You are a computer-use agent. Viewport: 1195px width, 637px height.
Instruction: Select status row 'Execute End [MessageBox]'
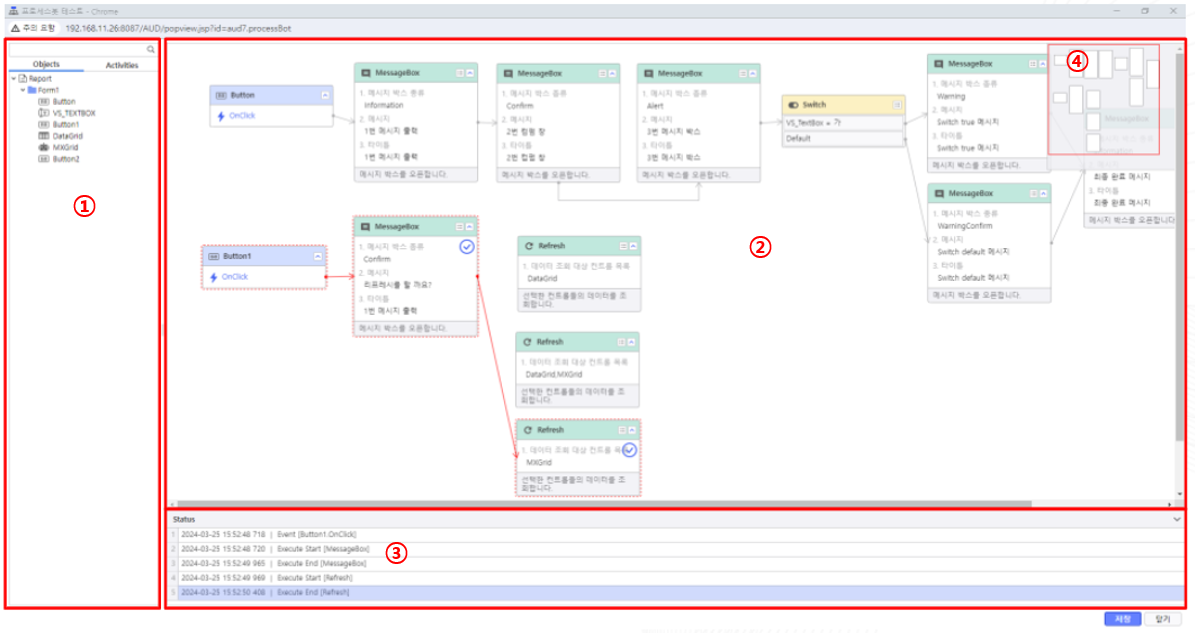tap(676, 564)
